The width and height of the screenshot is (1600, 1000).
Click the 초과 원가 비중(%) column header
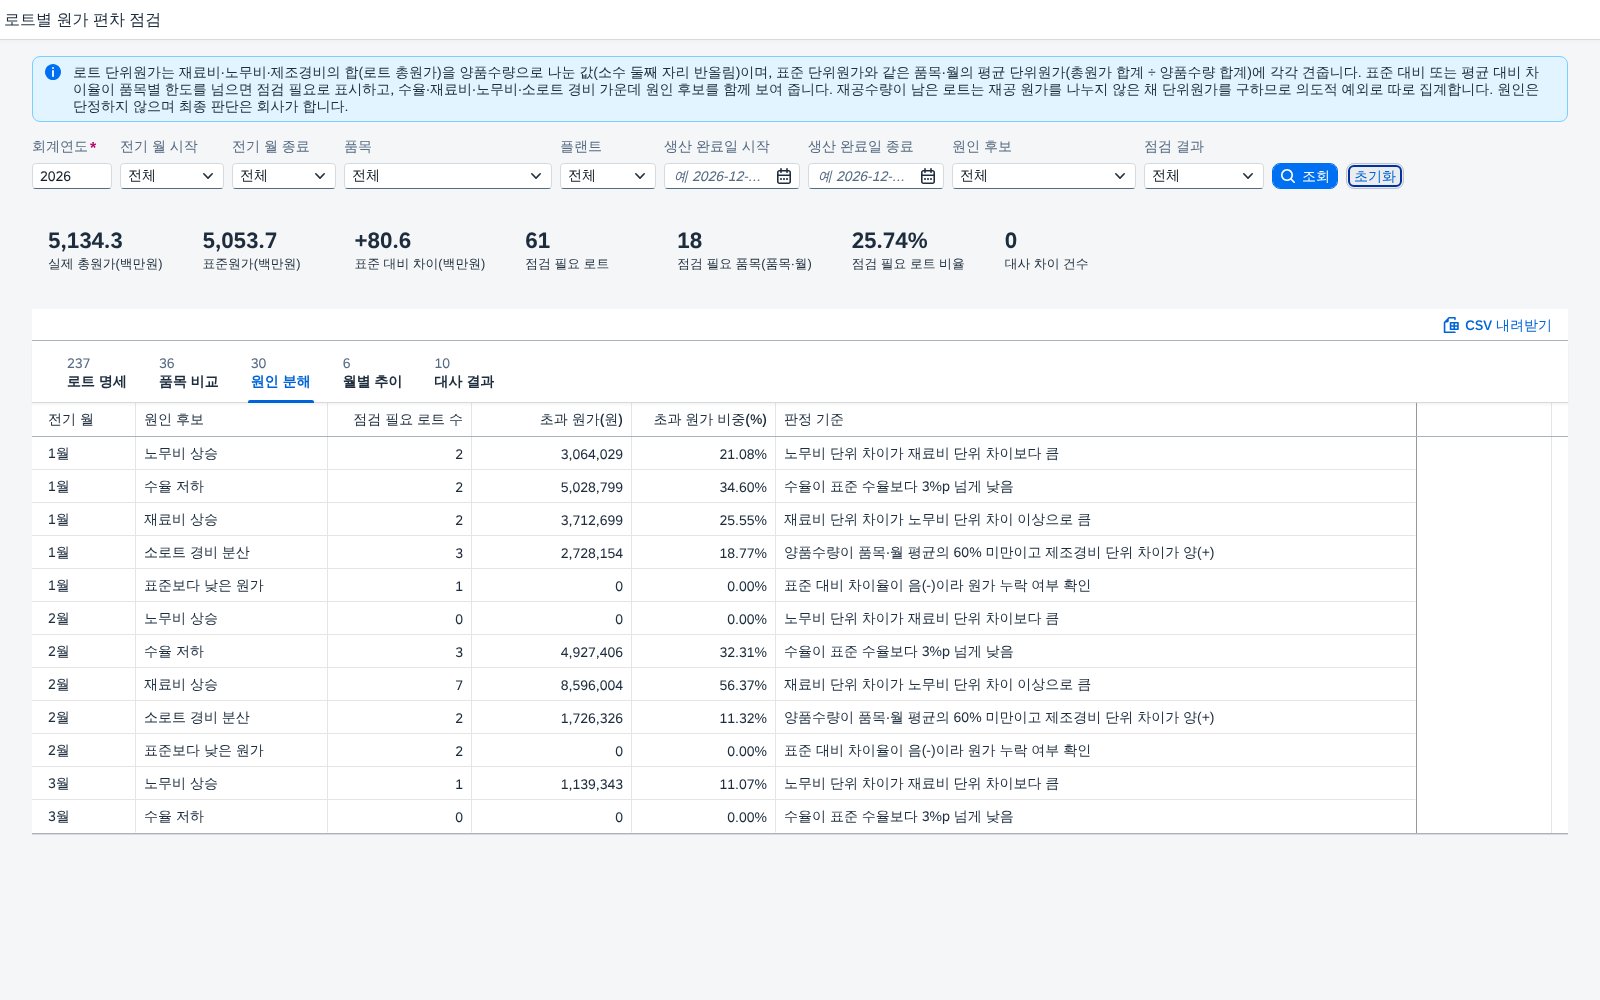pos(703,420)
